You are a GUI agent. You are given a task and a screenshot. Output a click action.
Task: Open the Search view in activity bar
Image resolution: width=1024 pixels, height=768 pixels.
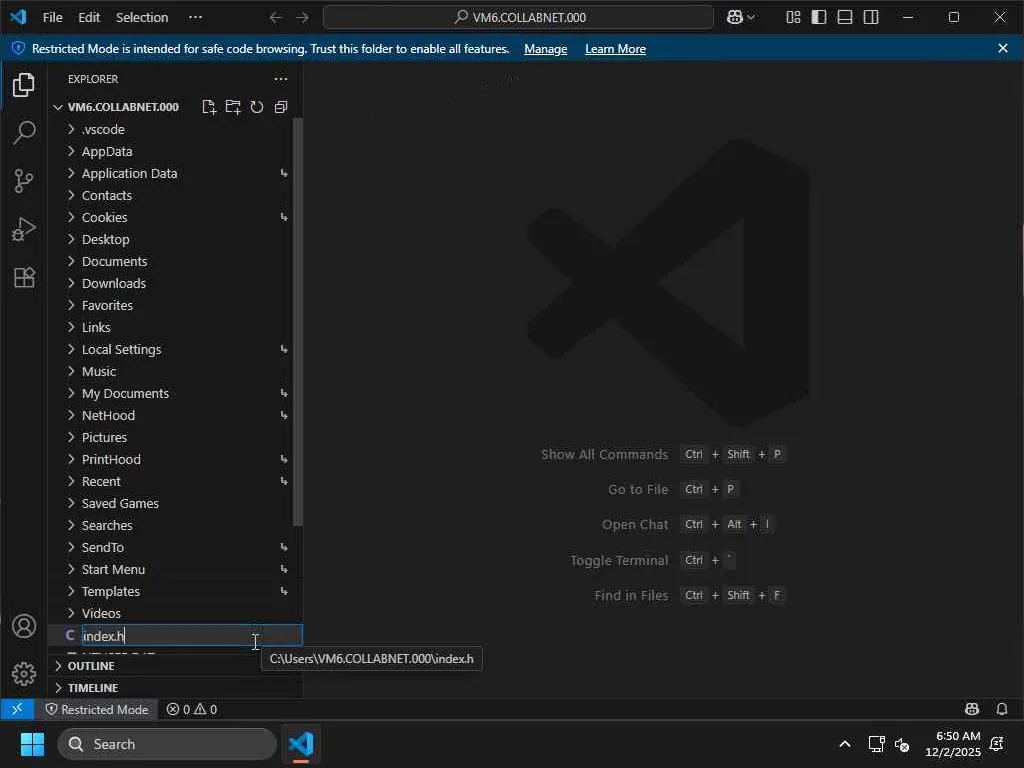24,133
